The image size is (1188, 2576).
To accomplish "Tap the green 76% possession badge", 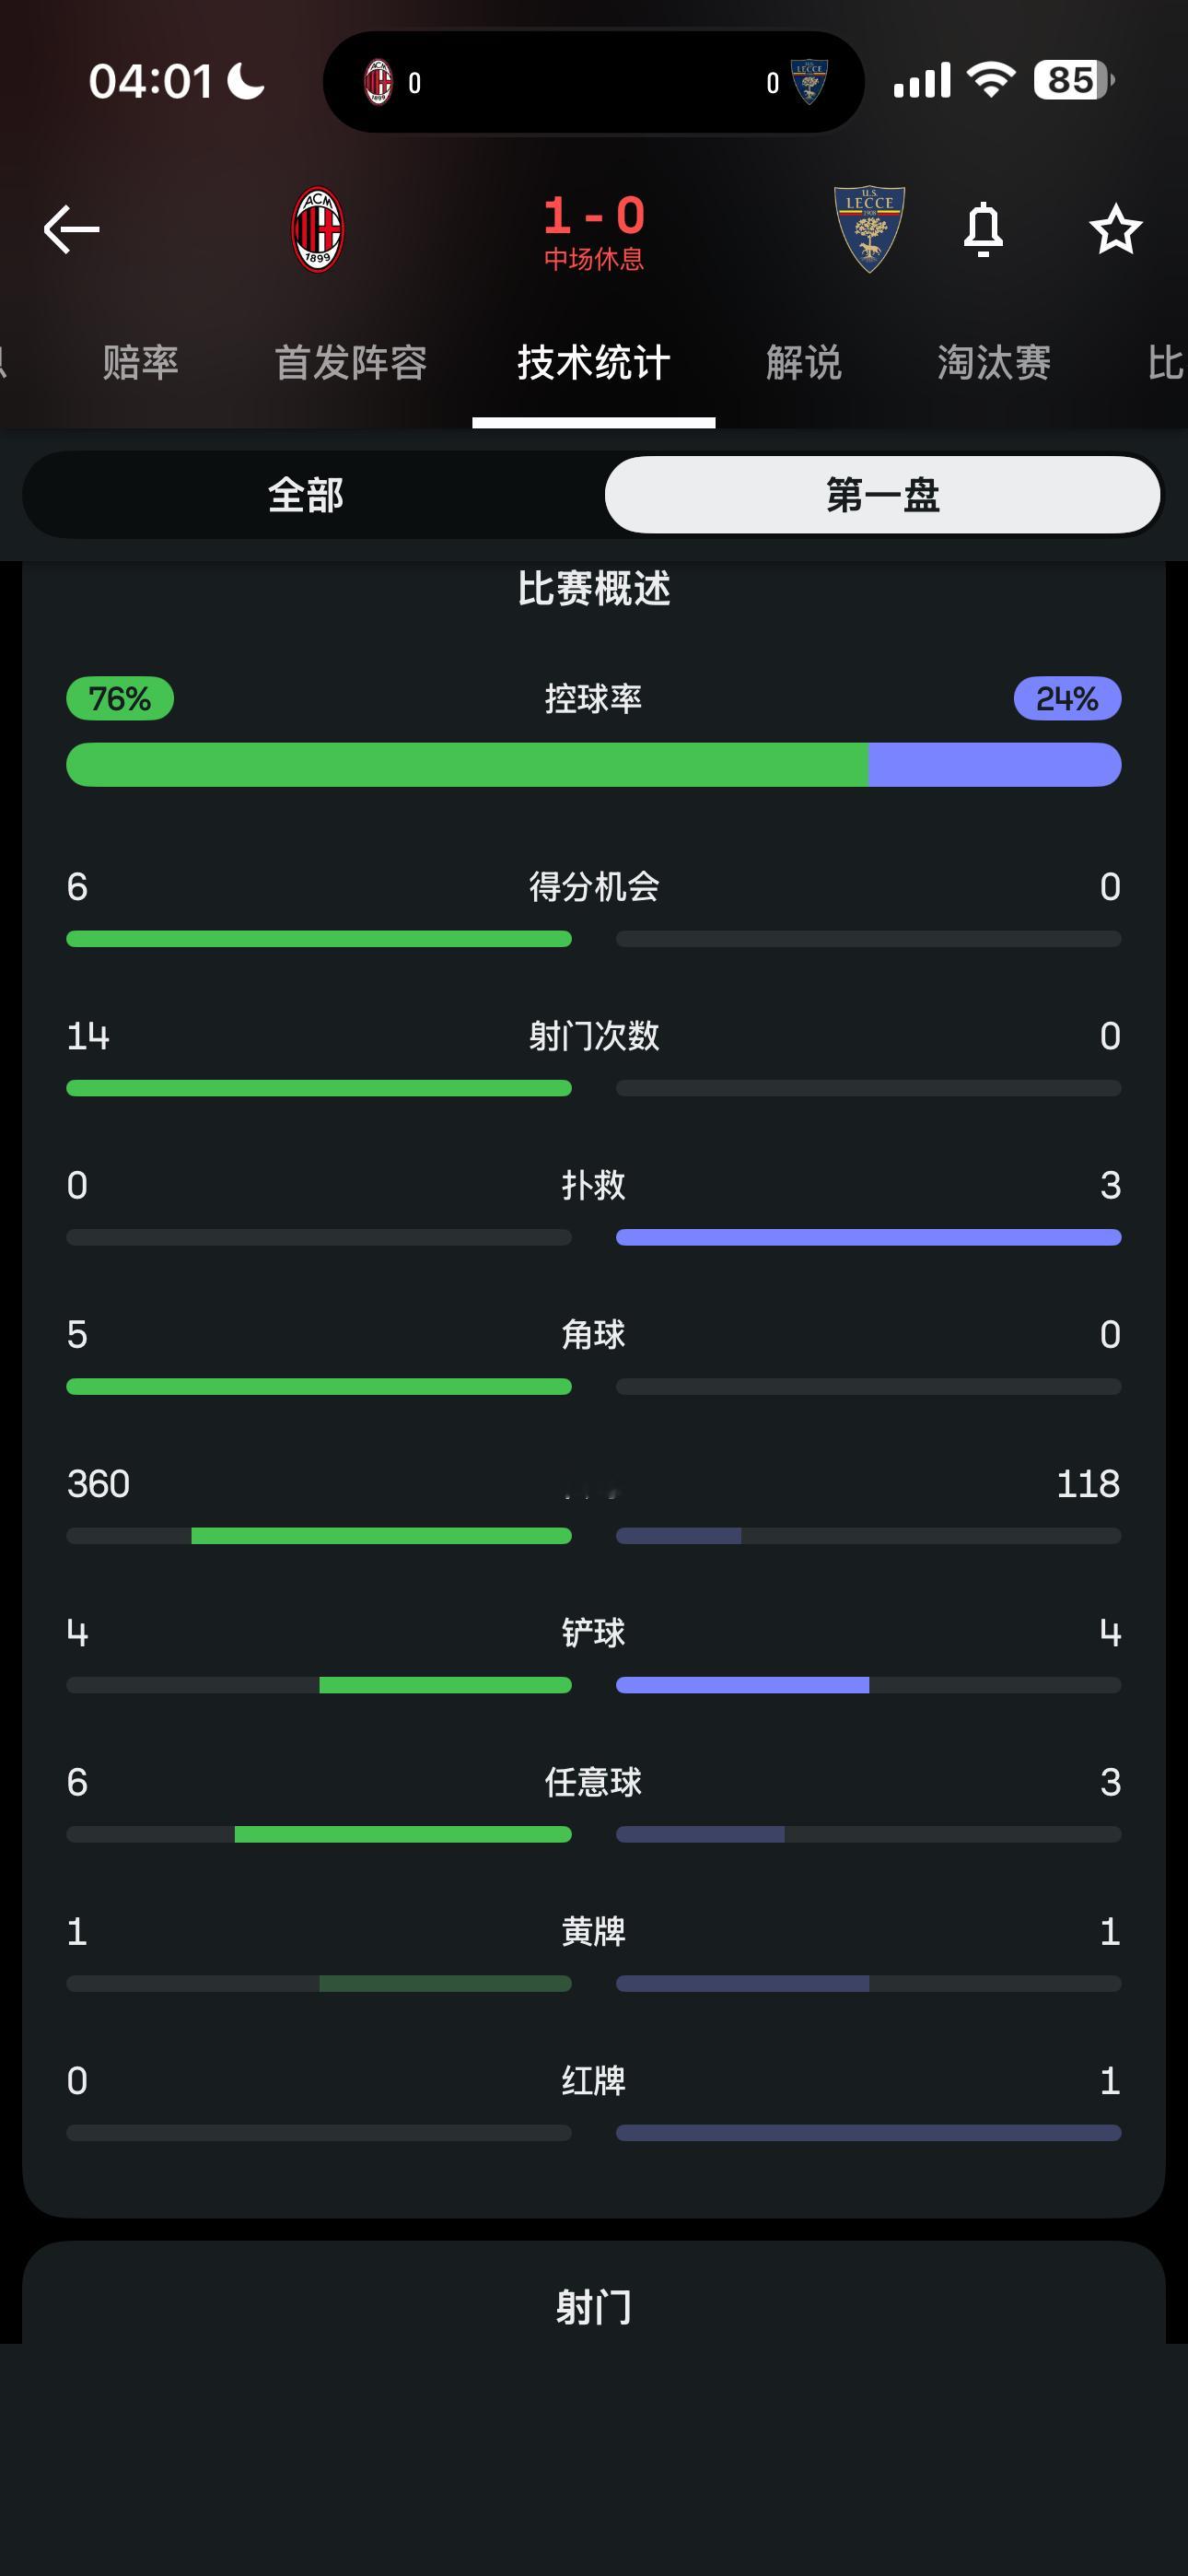I will pos(120,698).
